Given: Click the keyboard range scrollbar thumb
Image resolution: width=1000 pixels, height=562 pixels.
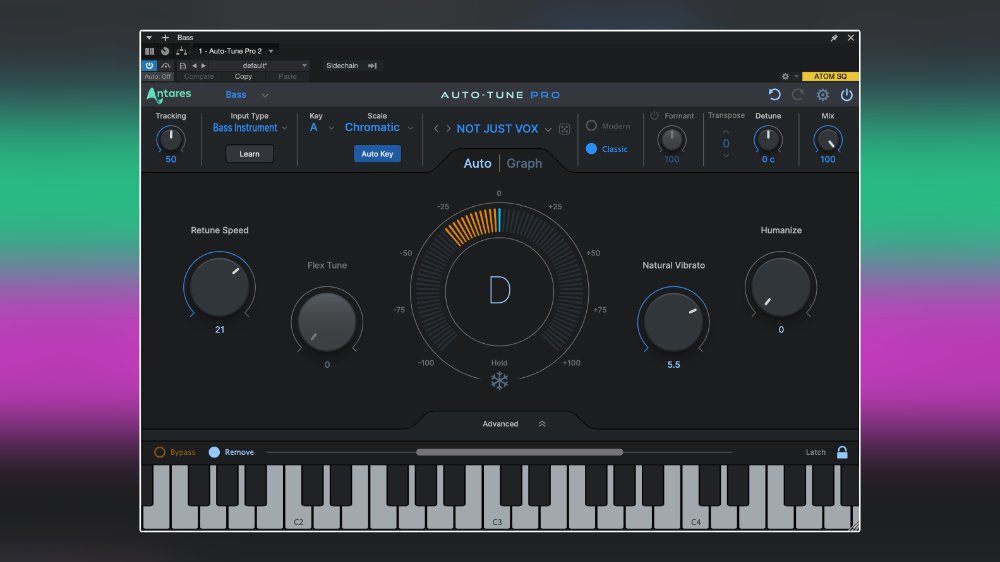Looking at the screenshot, I should 519,452.
